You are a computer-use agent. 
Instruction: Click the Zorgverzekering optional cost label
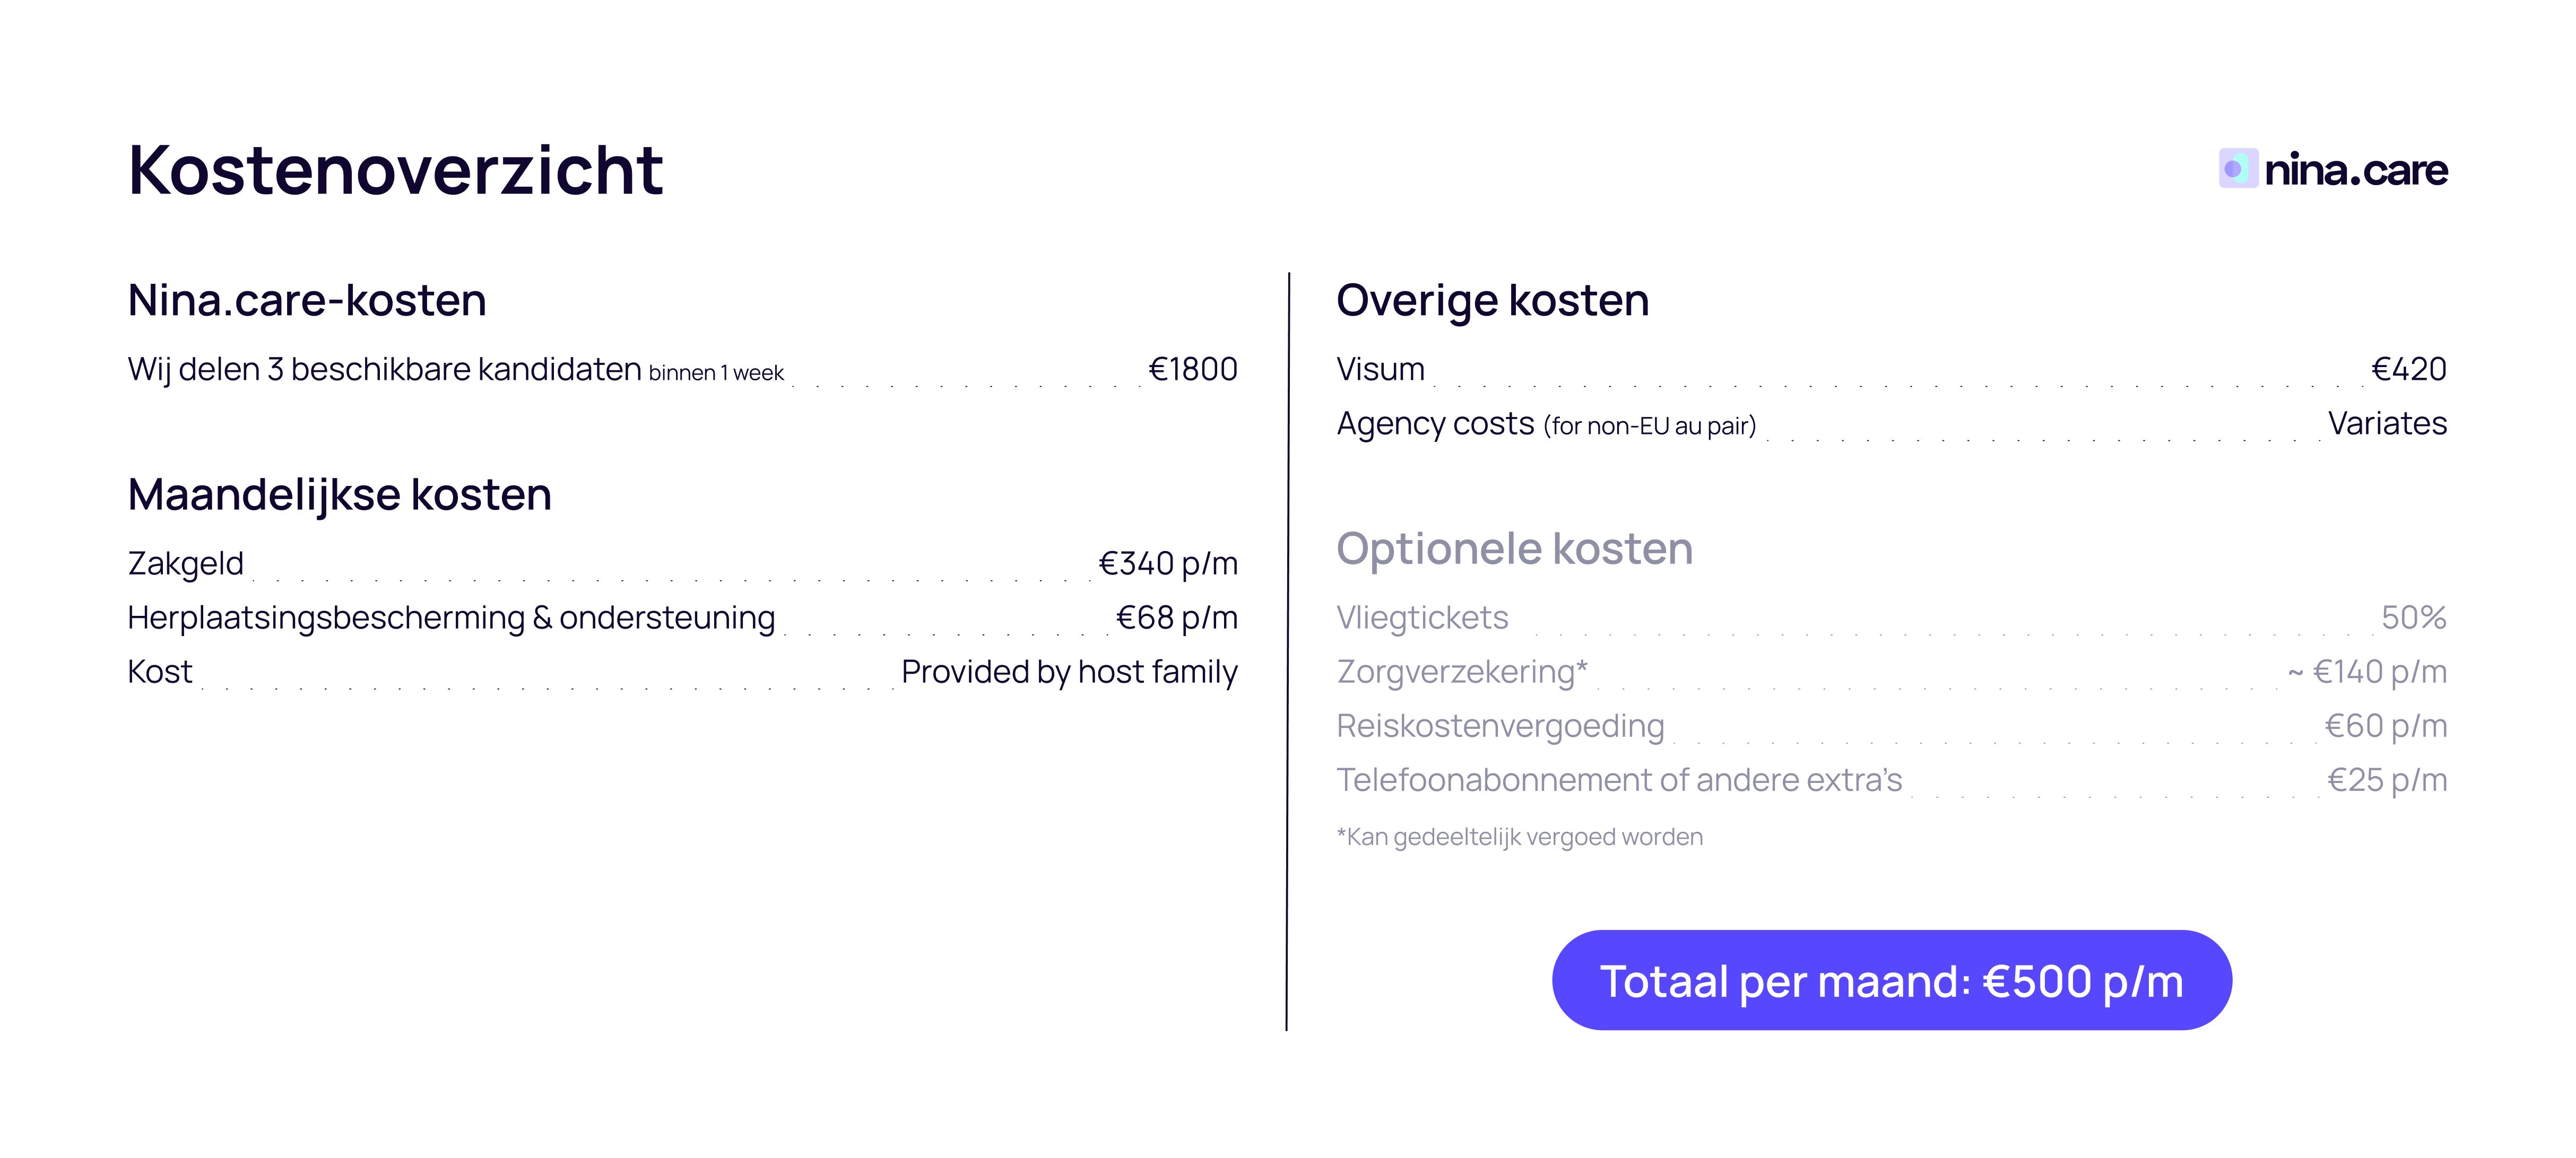click(1461, 671)
